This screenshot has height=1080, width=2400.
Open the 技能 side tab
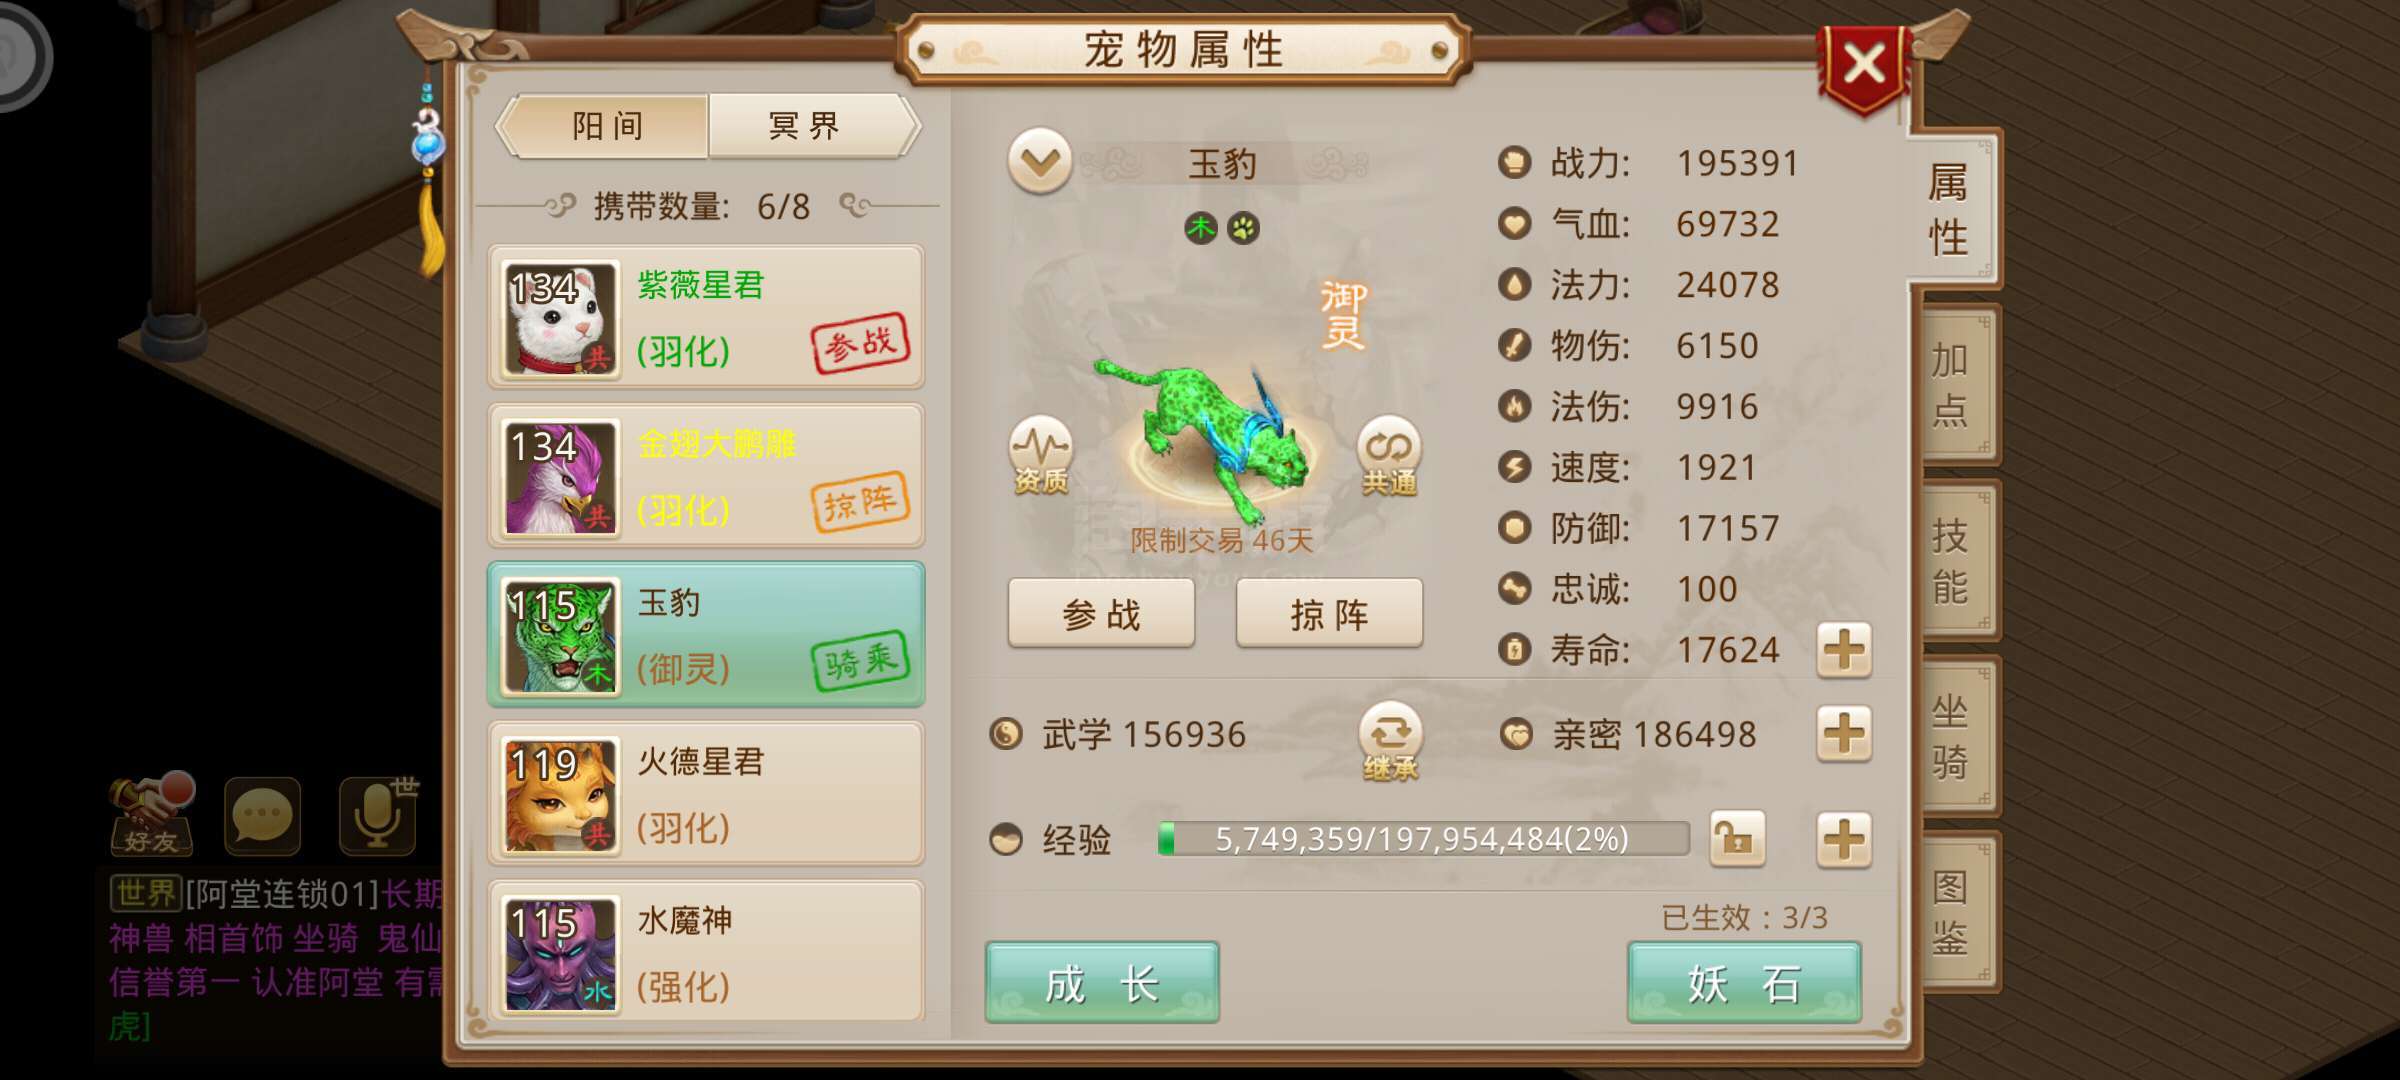[1952, 561]
